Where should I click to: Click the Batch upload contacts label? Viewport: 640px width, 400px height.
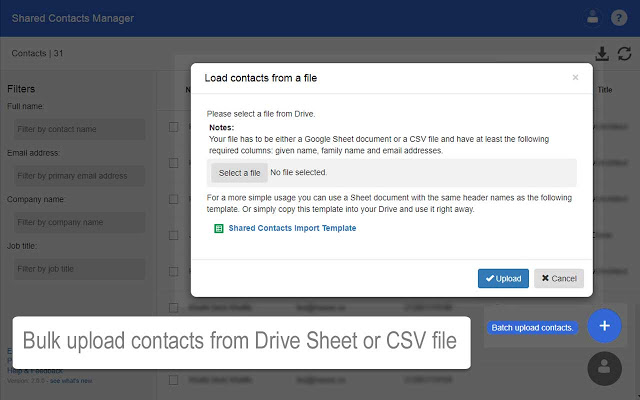(x=532, y=328)
